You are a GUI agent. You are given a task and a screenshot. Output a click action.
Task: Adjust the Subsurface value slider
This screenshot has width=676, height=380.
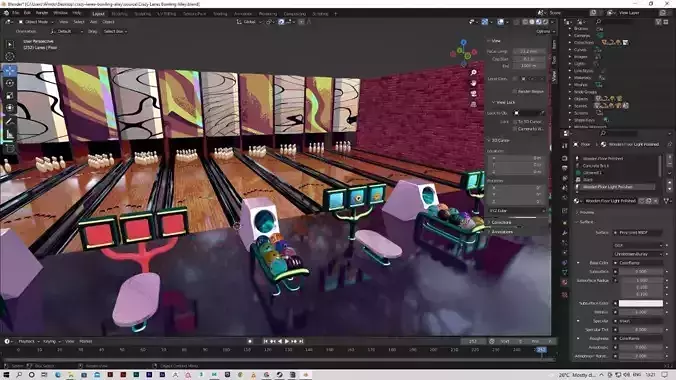641,271
